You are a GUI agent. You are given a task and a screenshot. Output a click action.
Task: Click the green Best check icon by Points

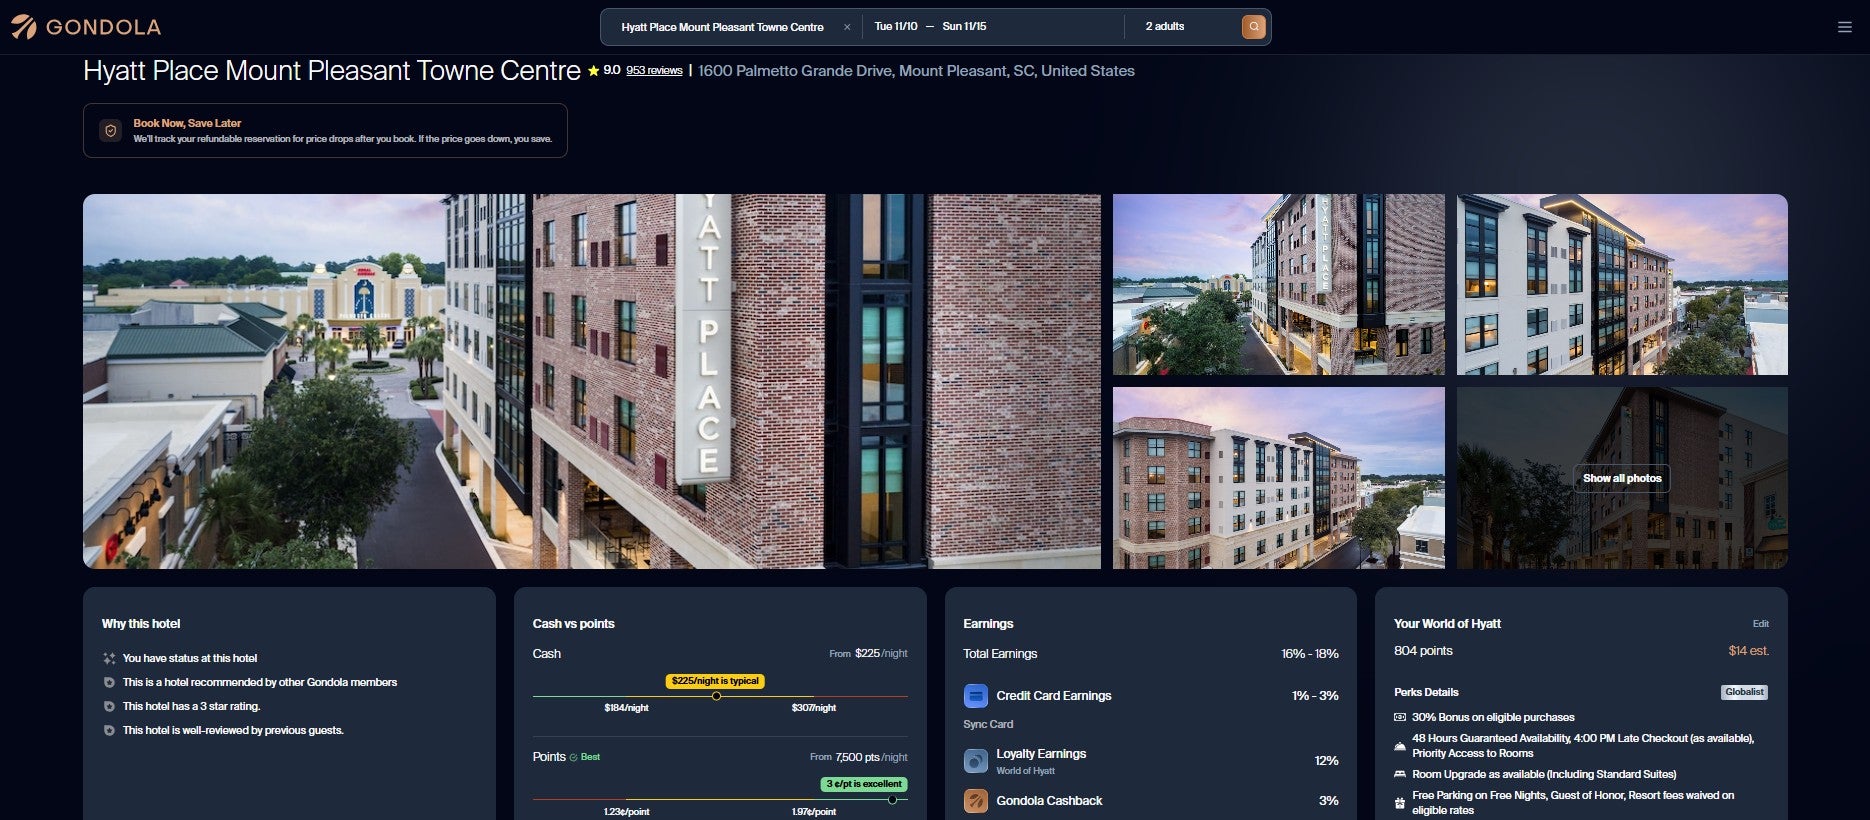coord(573,757)
